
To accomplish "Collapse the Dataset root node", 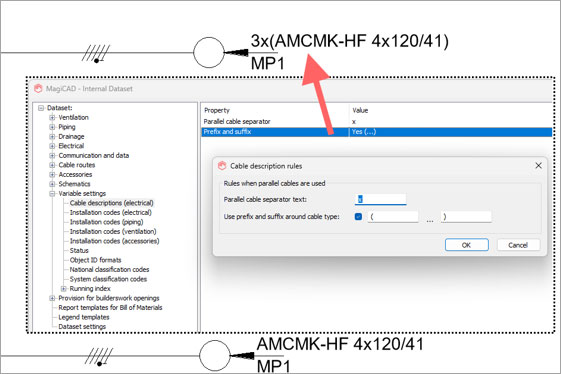I will 41,108.
